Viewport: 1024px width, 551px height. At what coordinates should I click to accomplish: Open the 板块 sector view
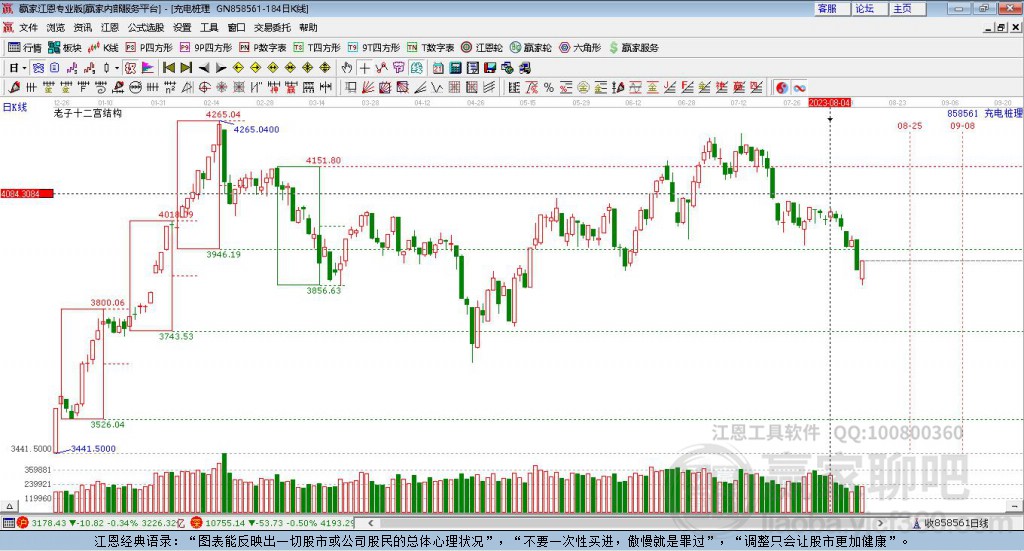pyautogui.click(x=64, y=48)
